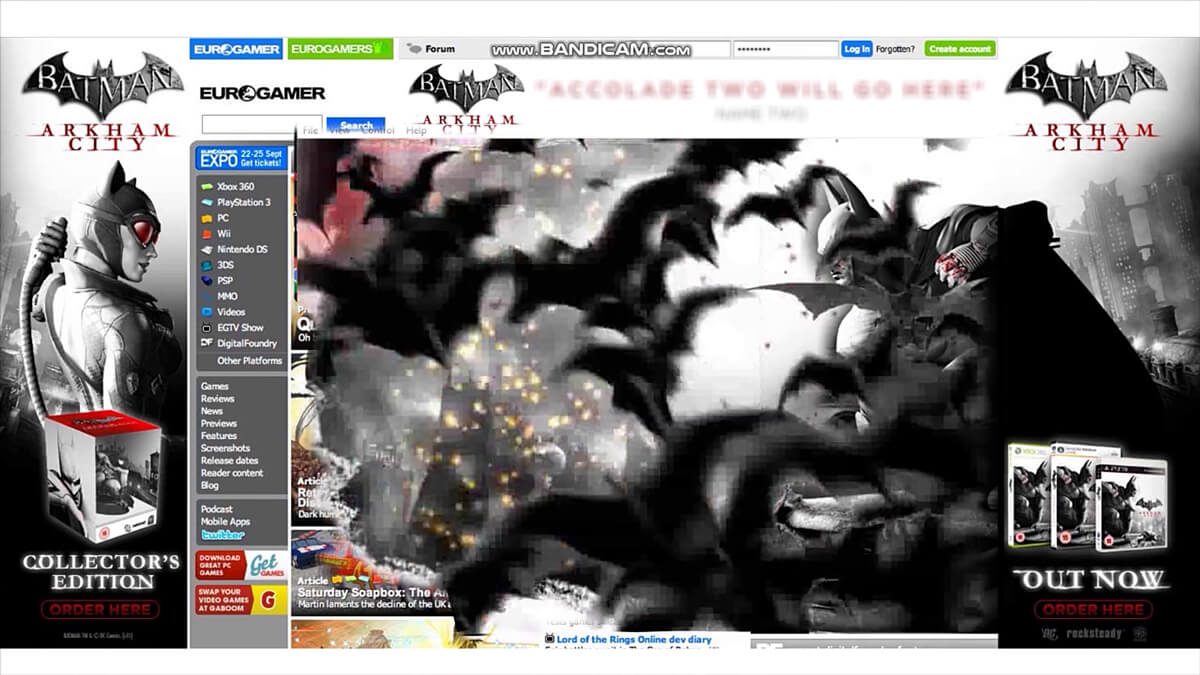
Task: Open the PSP platform icon
Action: [x=206, y=281]
